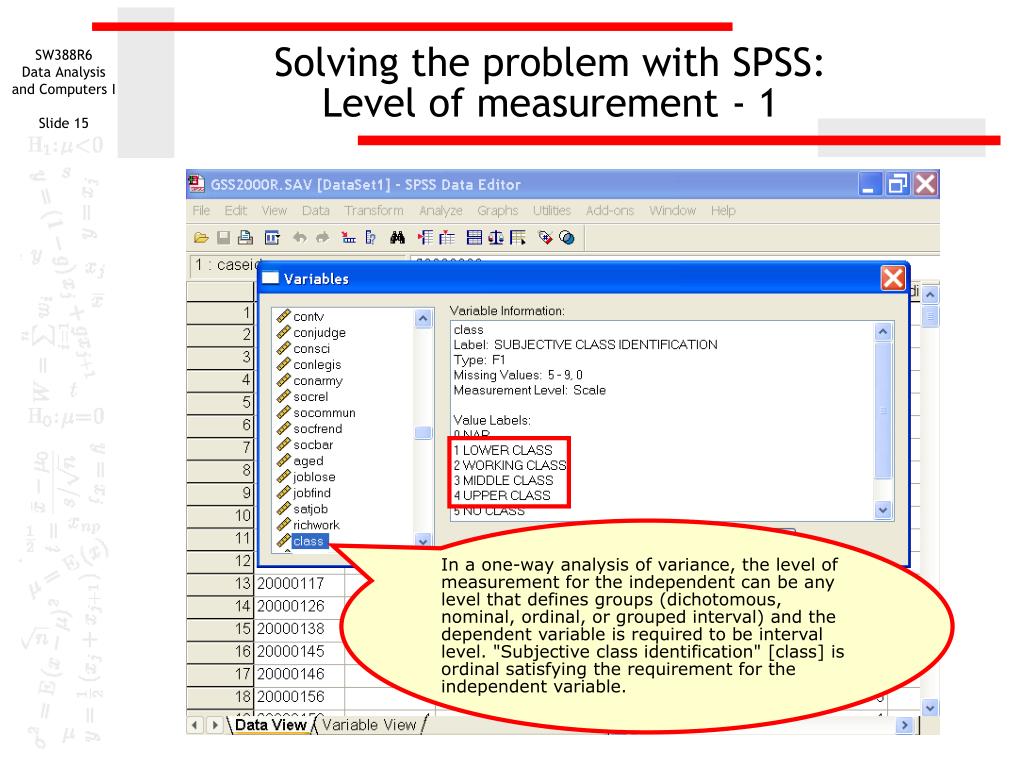The image size is (1024, 768).
Task: Switch to the Data View tab
Action: pyautogui.click(x=270, y=725)
